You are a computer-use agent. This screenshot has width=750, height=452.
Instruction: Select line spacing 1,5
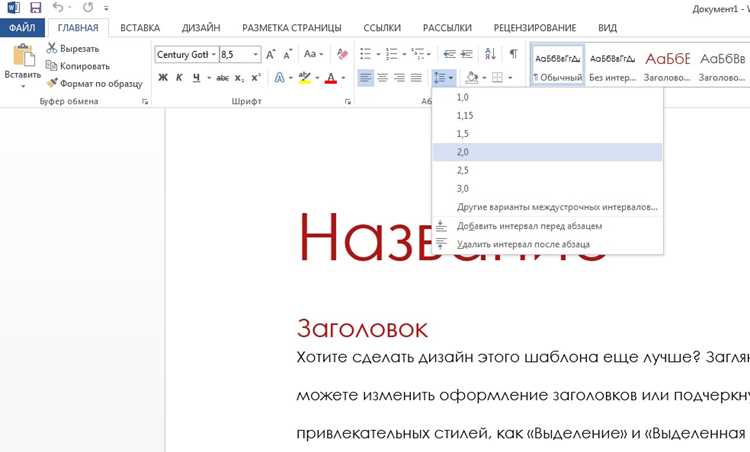[547, 134]
